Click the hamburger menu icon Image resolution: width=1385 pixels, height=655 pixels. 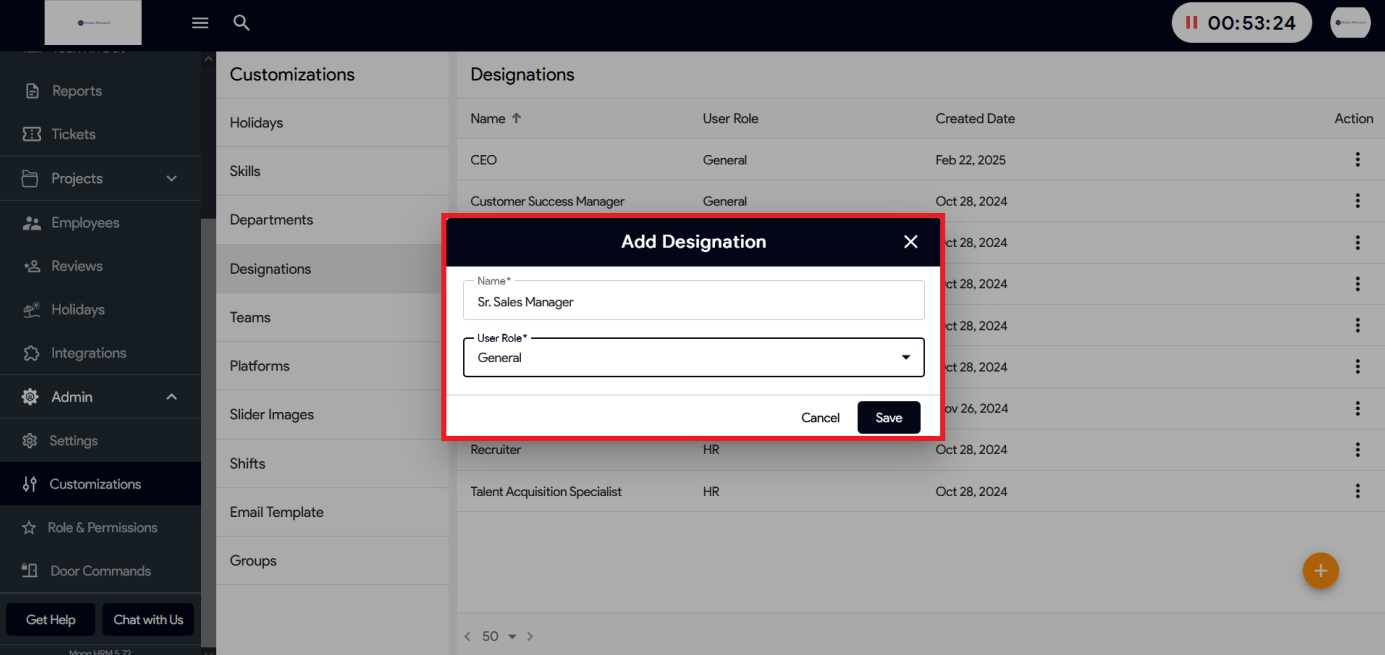point(200,23)
